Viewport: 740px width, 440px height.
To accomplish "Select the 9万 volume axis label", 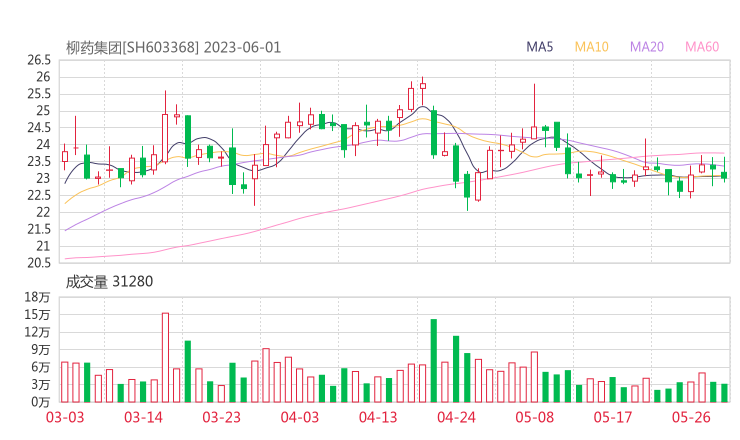I will [x=41, y=350].
